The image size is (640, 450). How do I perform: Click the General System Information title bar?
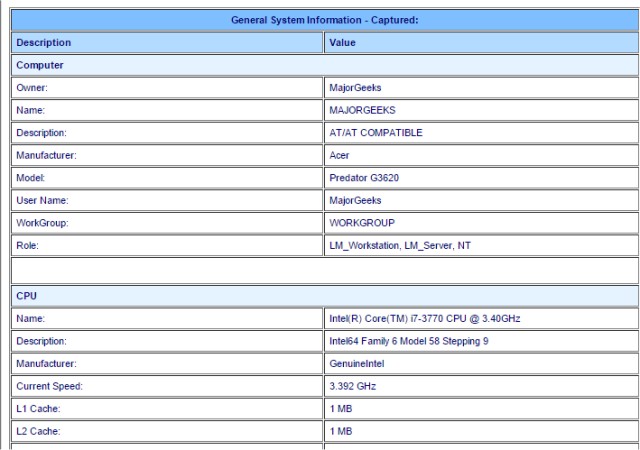point(324,20)
